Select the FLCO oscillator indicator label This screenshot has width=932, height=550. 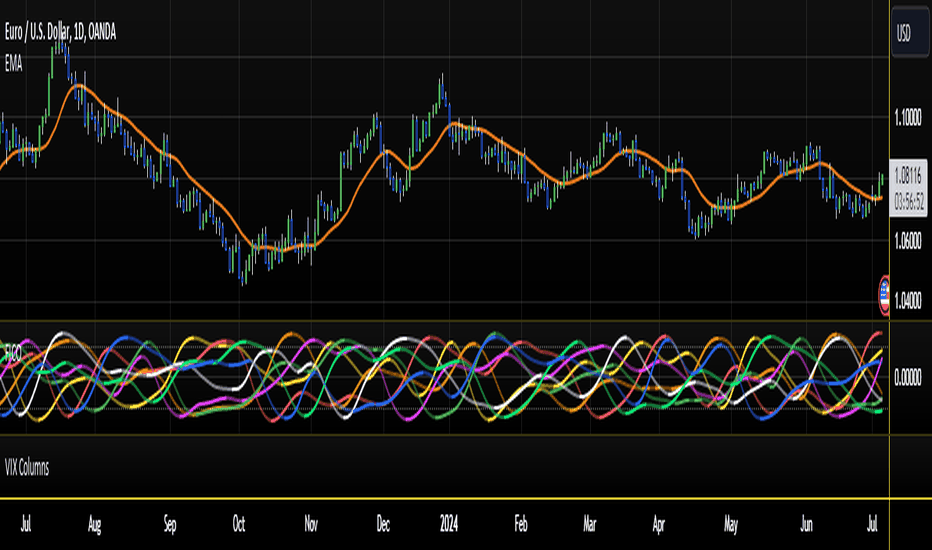tap(12, 354)
